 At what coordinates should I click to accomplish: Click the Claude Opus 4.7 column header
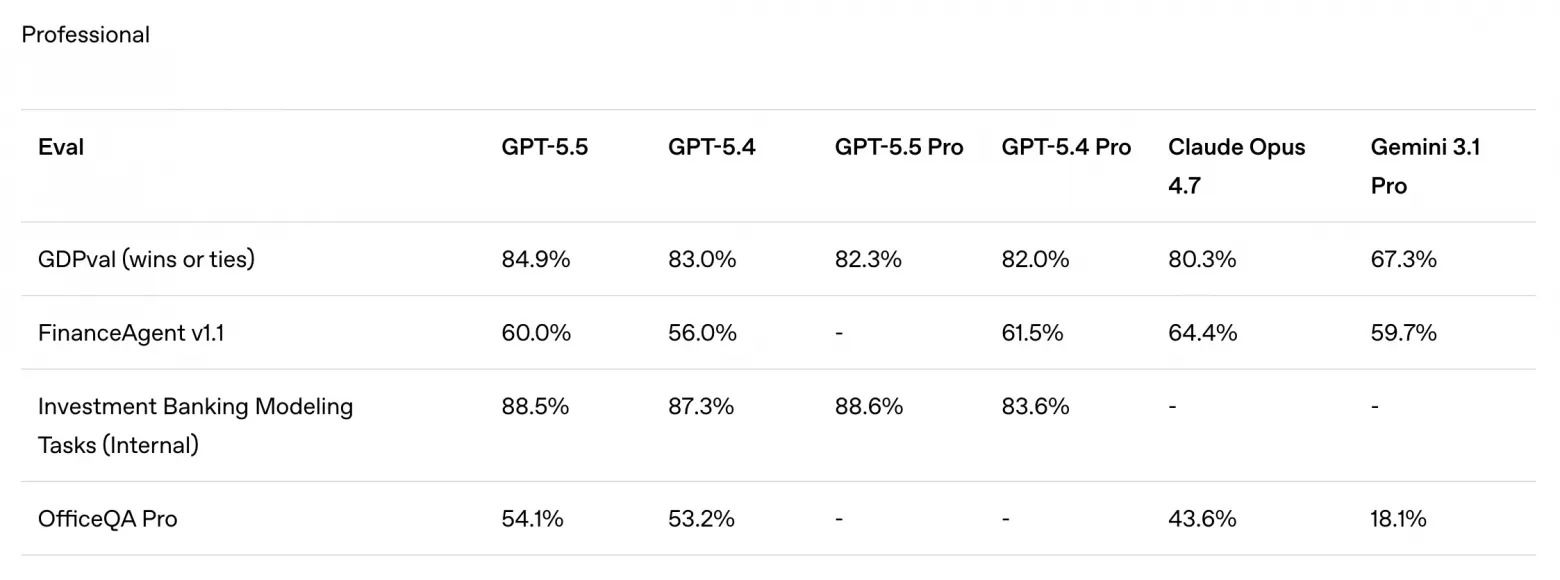pos(1237,166)
